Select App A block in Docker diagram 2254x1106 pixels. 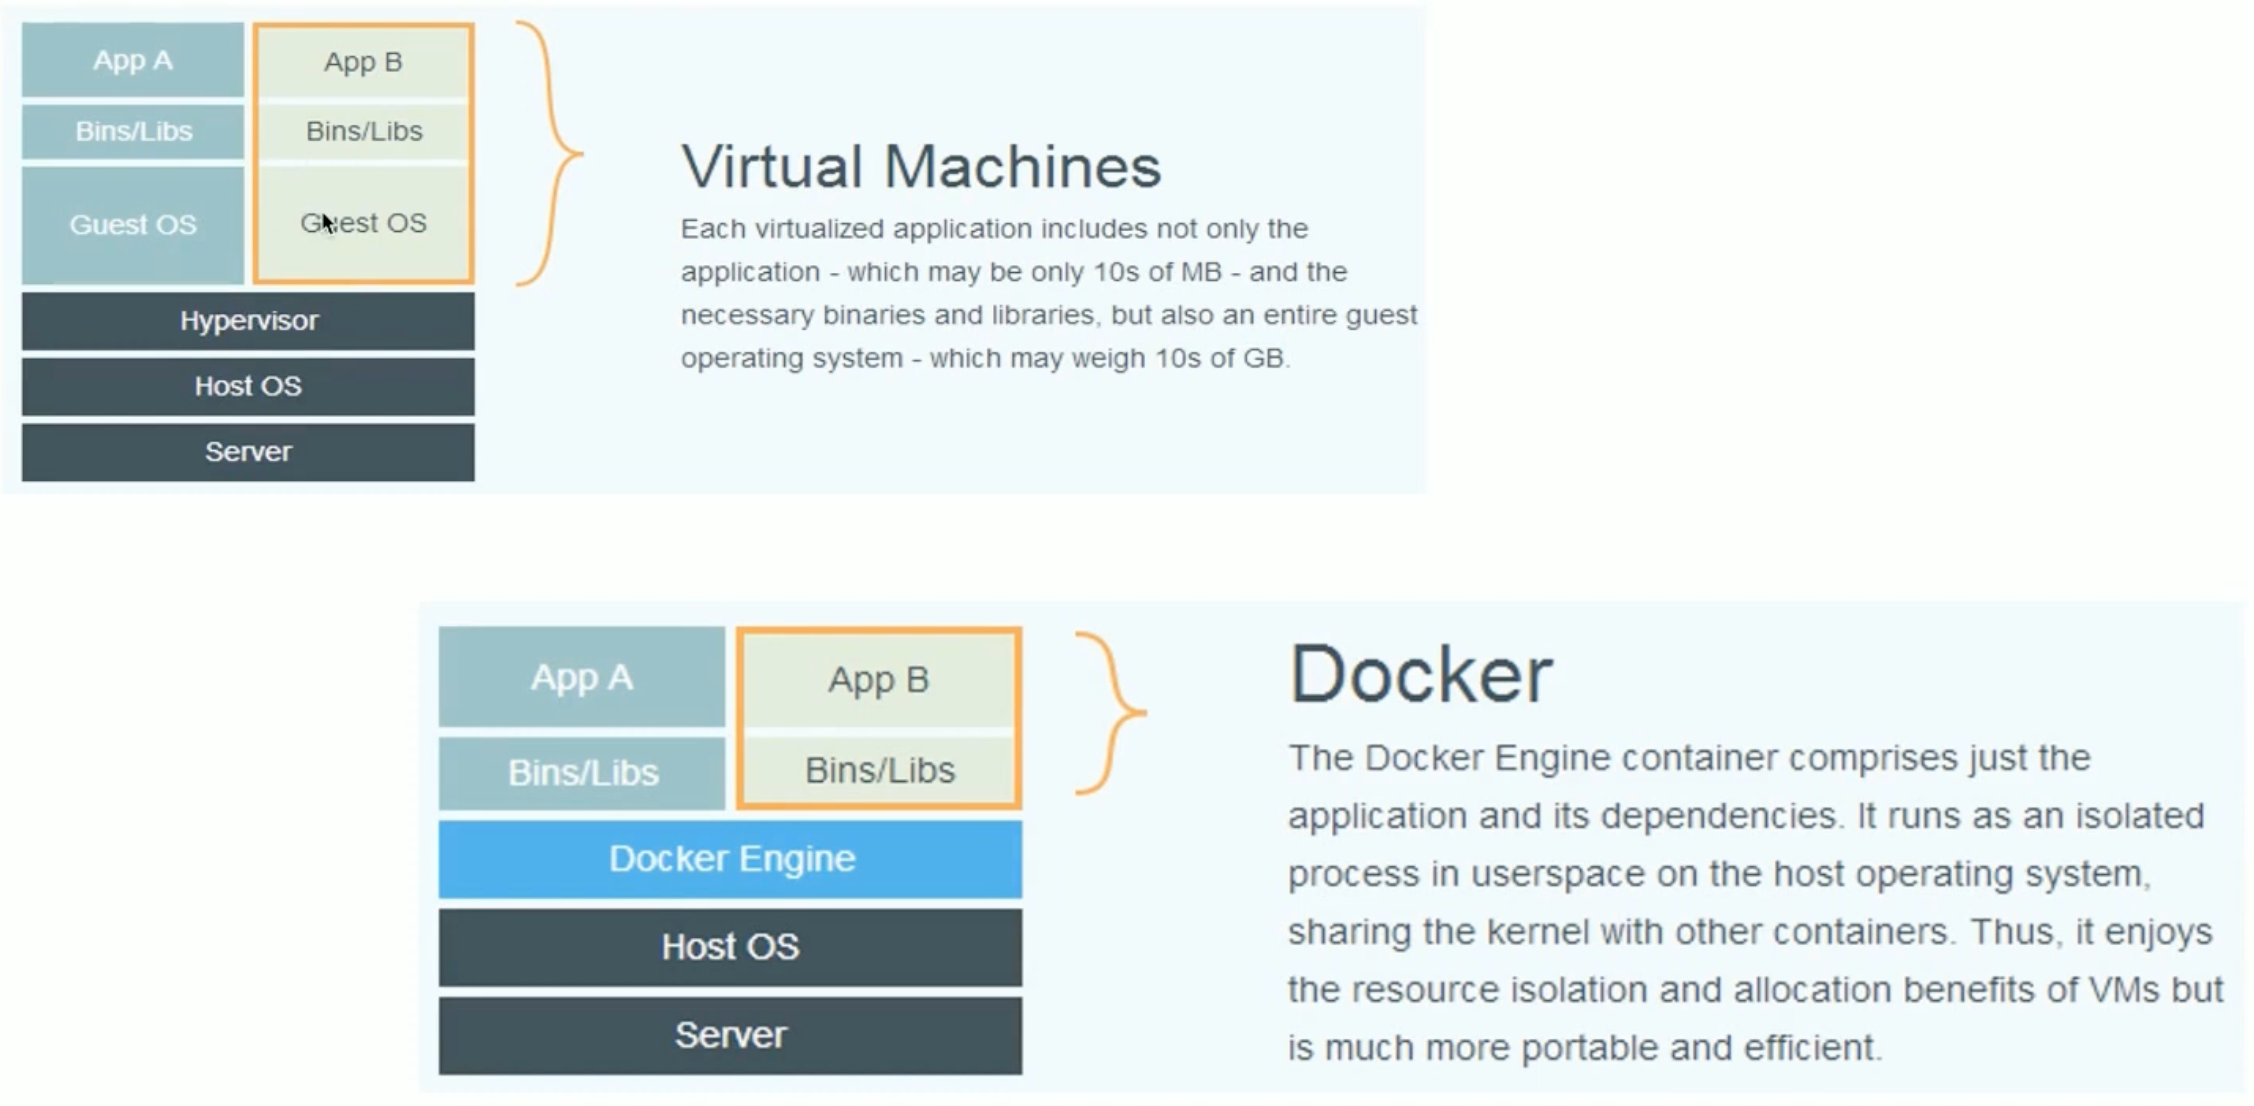582,678
